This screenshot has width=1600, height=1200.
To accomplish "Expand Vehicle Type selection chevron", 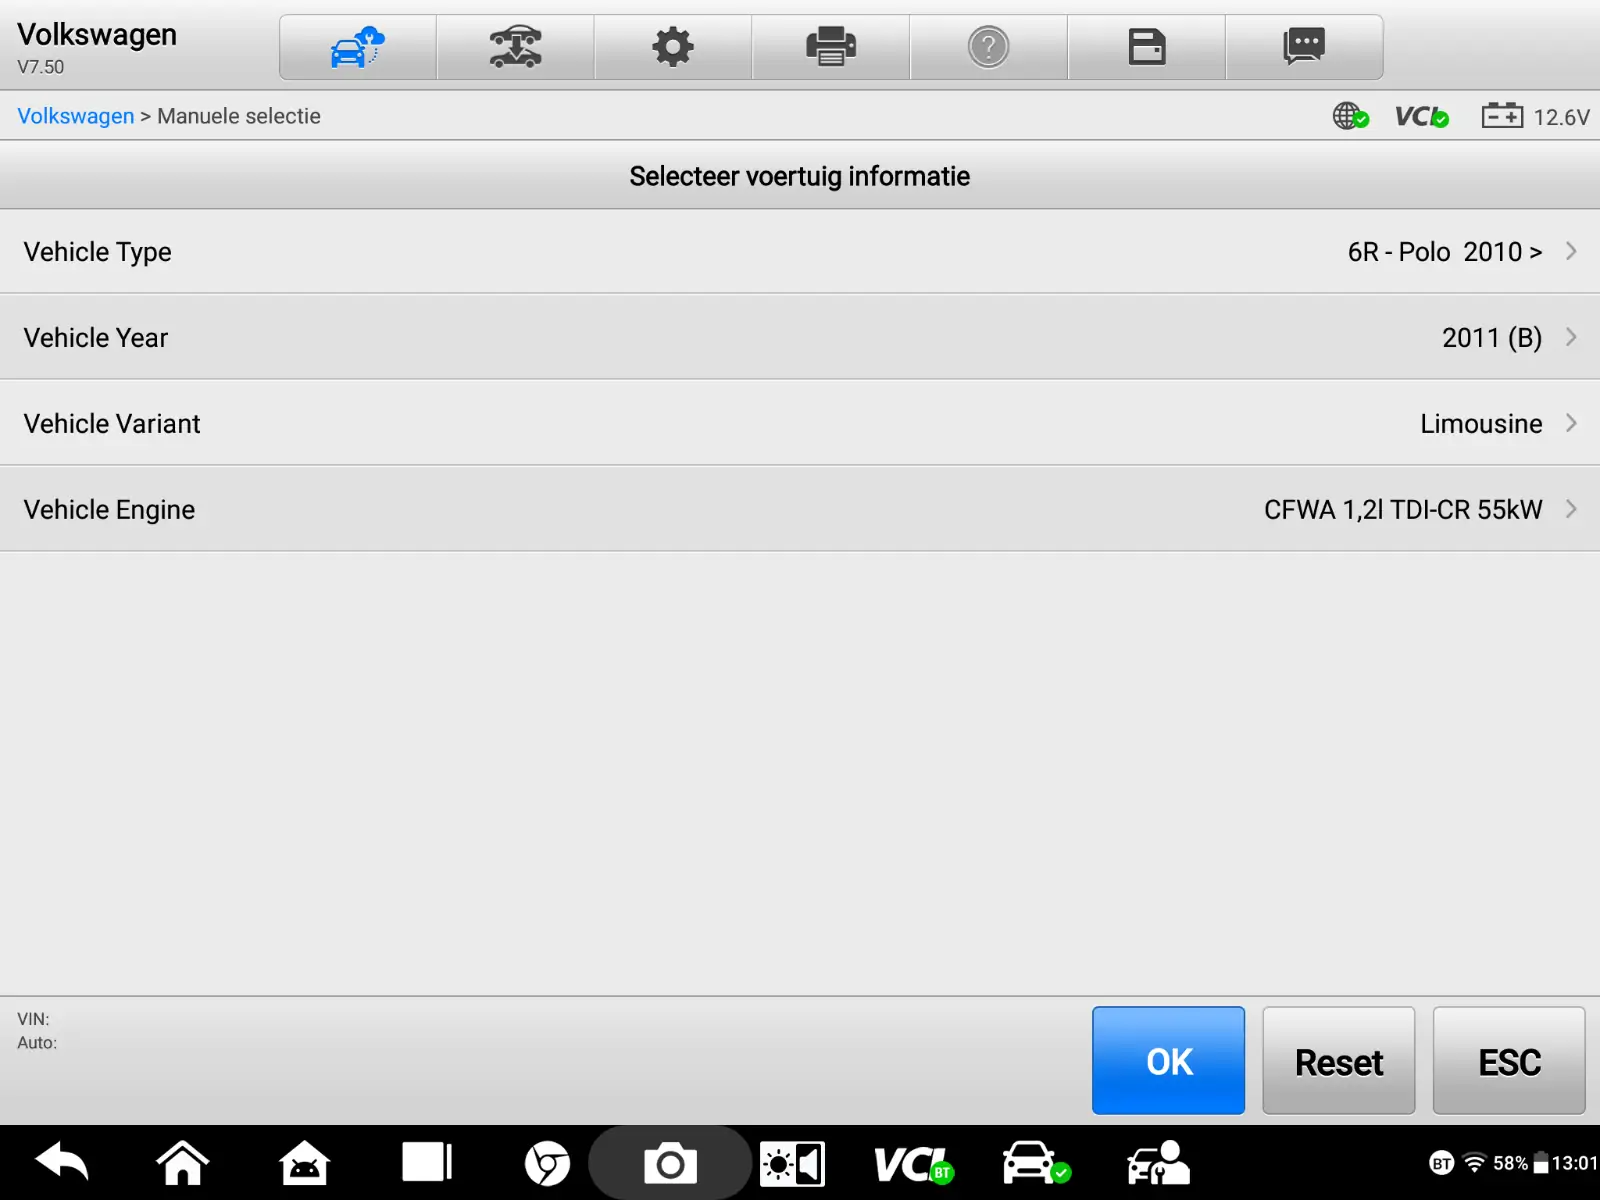I will [1571, 251].
